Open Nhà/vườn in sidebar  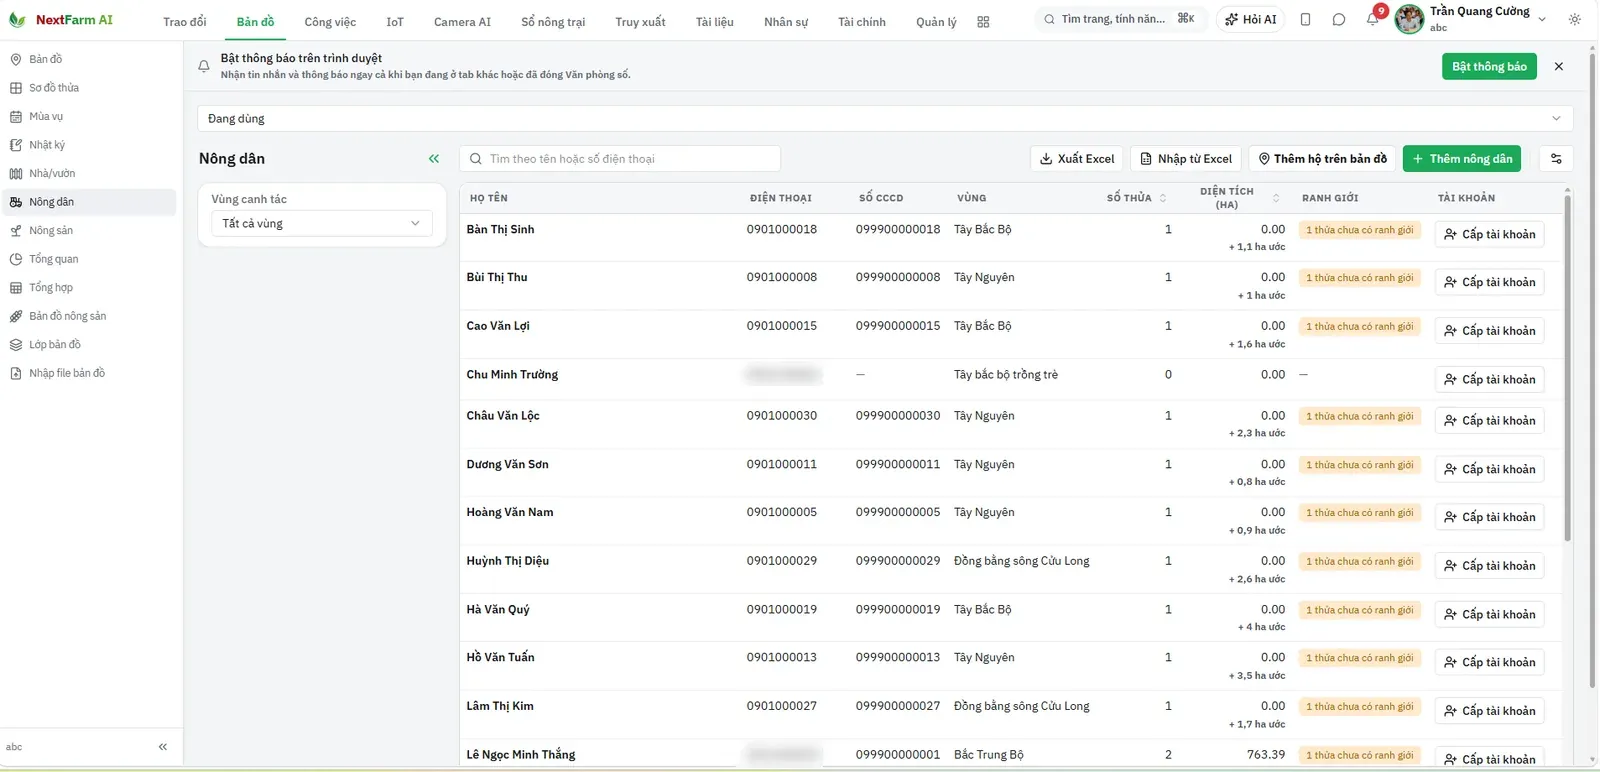click(89, 173)
